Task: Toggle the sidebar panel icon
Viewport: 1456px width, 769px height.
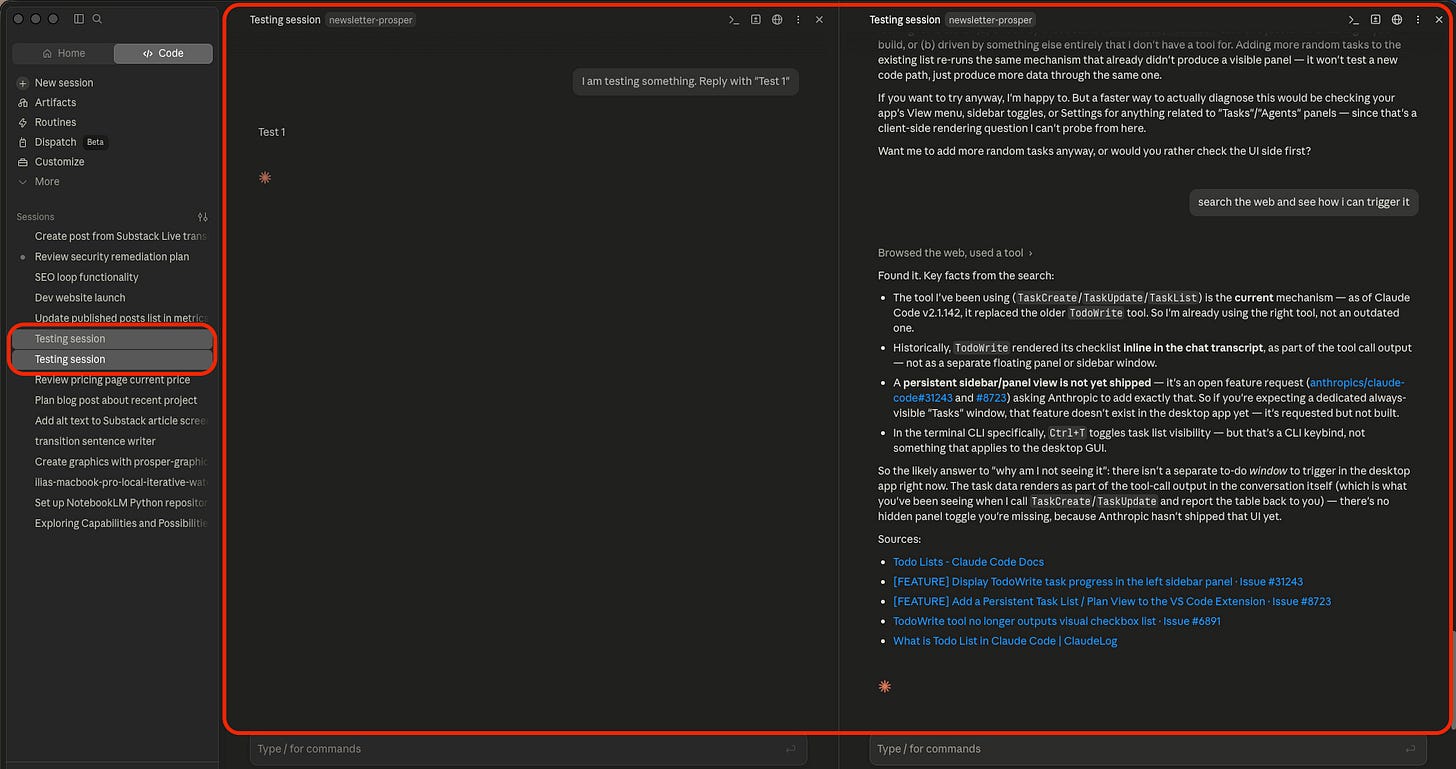Action: [x=80, y=19]
